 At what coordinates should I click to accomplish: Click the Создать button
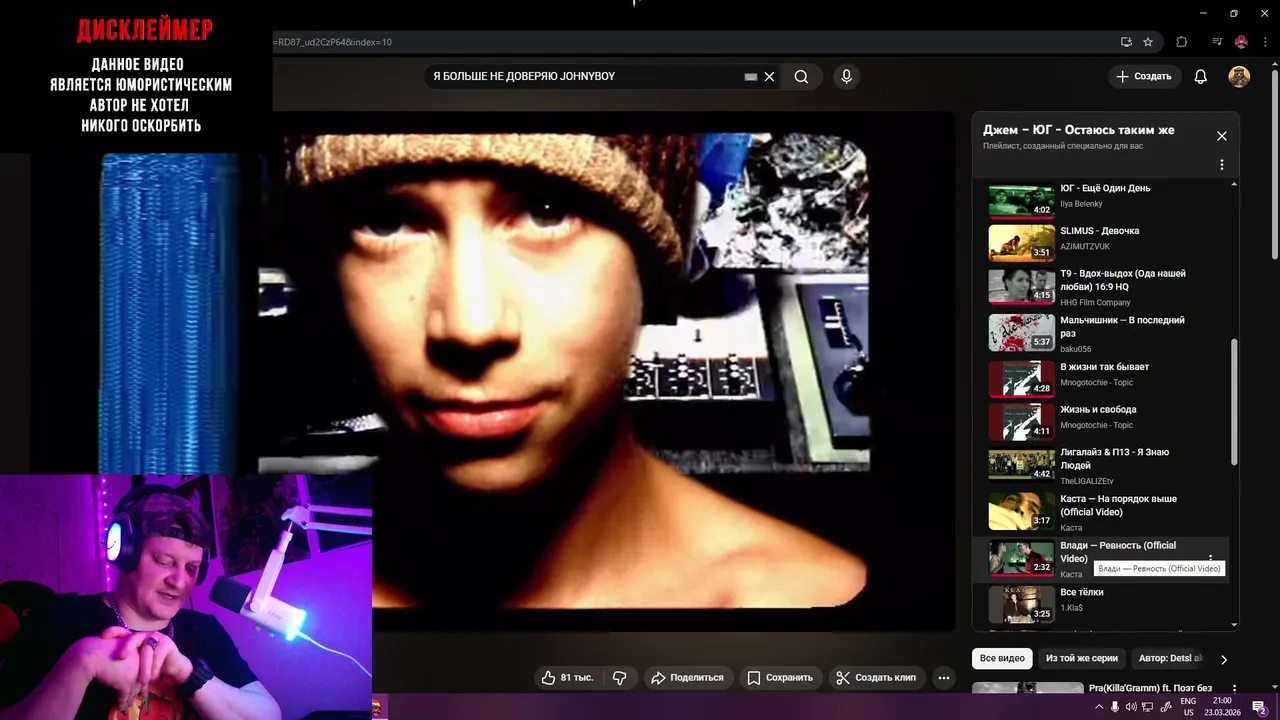(1144, 77)
